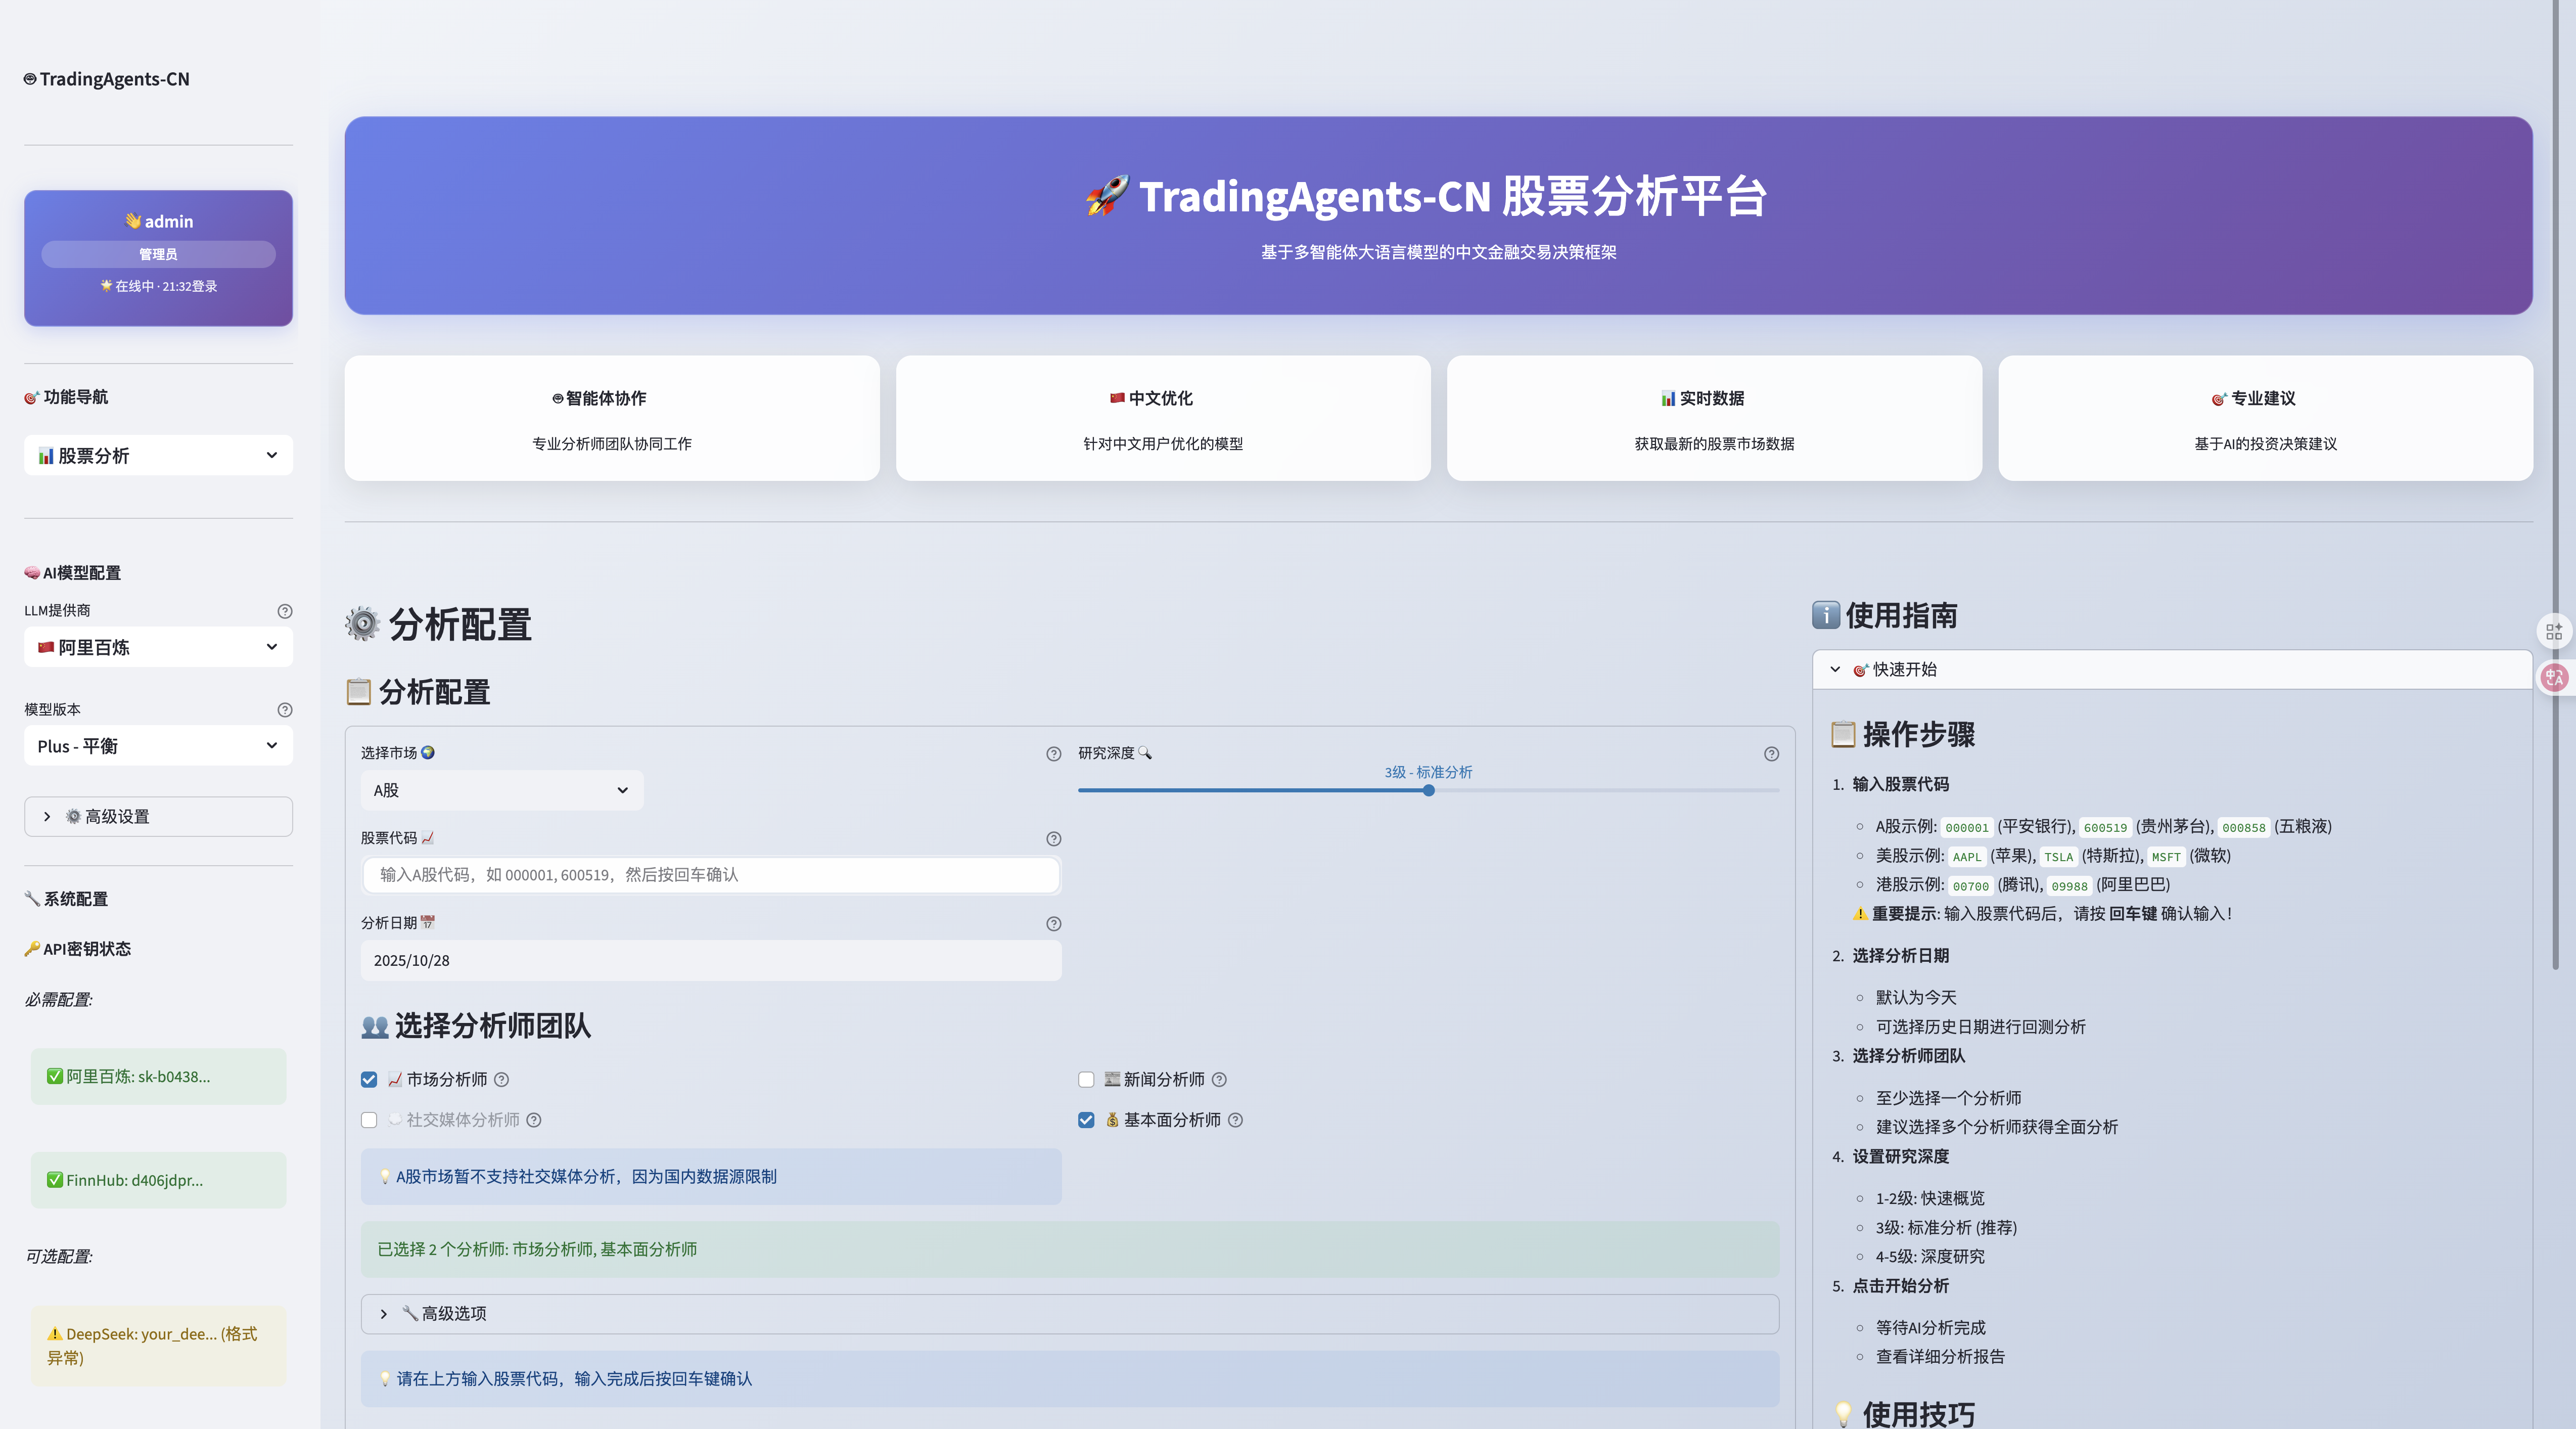Click the help icon next to 分析日期
2576x1429 pixels.
(x=1052, y=925)
